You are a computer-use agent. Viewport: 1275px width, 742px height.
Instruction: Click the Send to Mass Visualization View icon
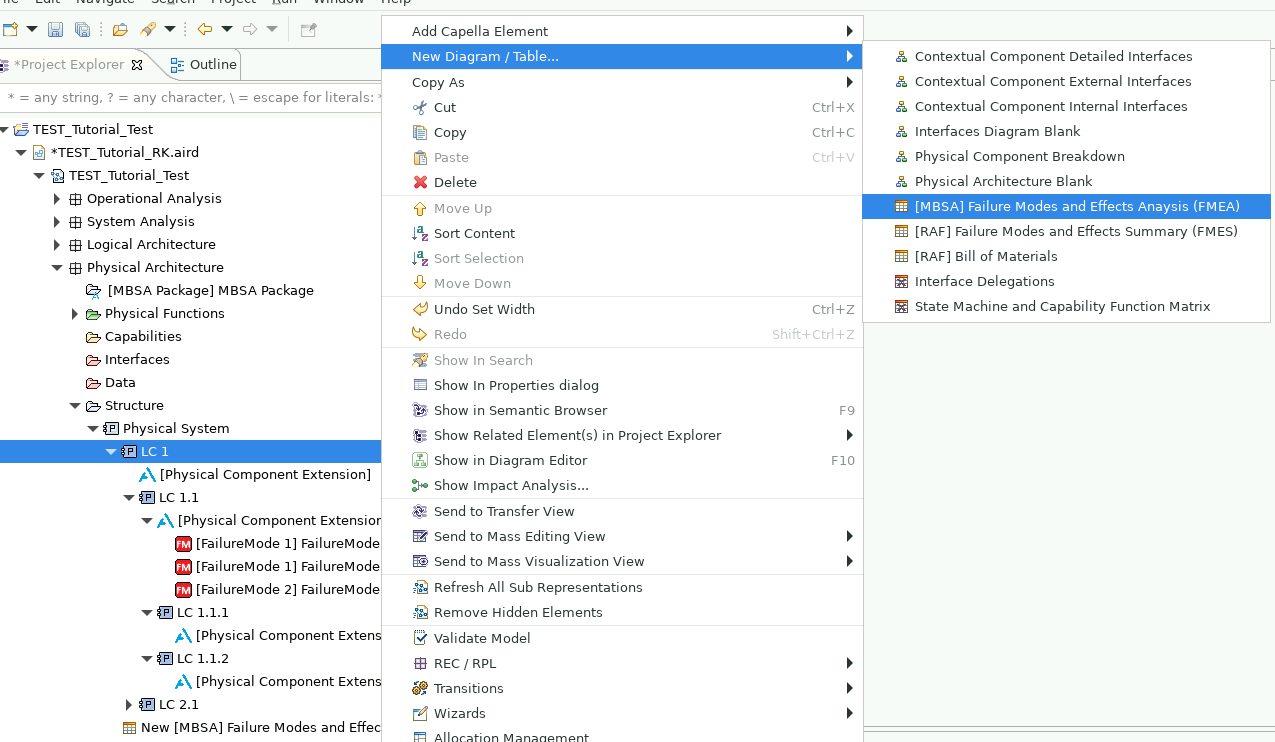pos(420,562)
